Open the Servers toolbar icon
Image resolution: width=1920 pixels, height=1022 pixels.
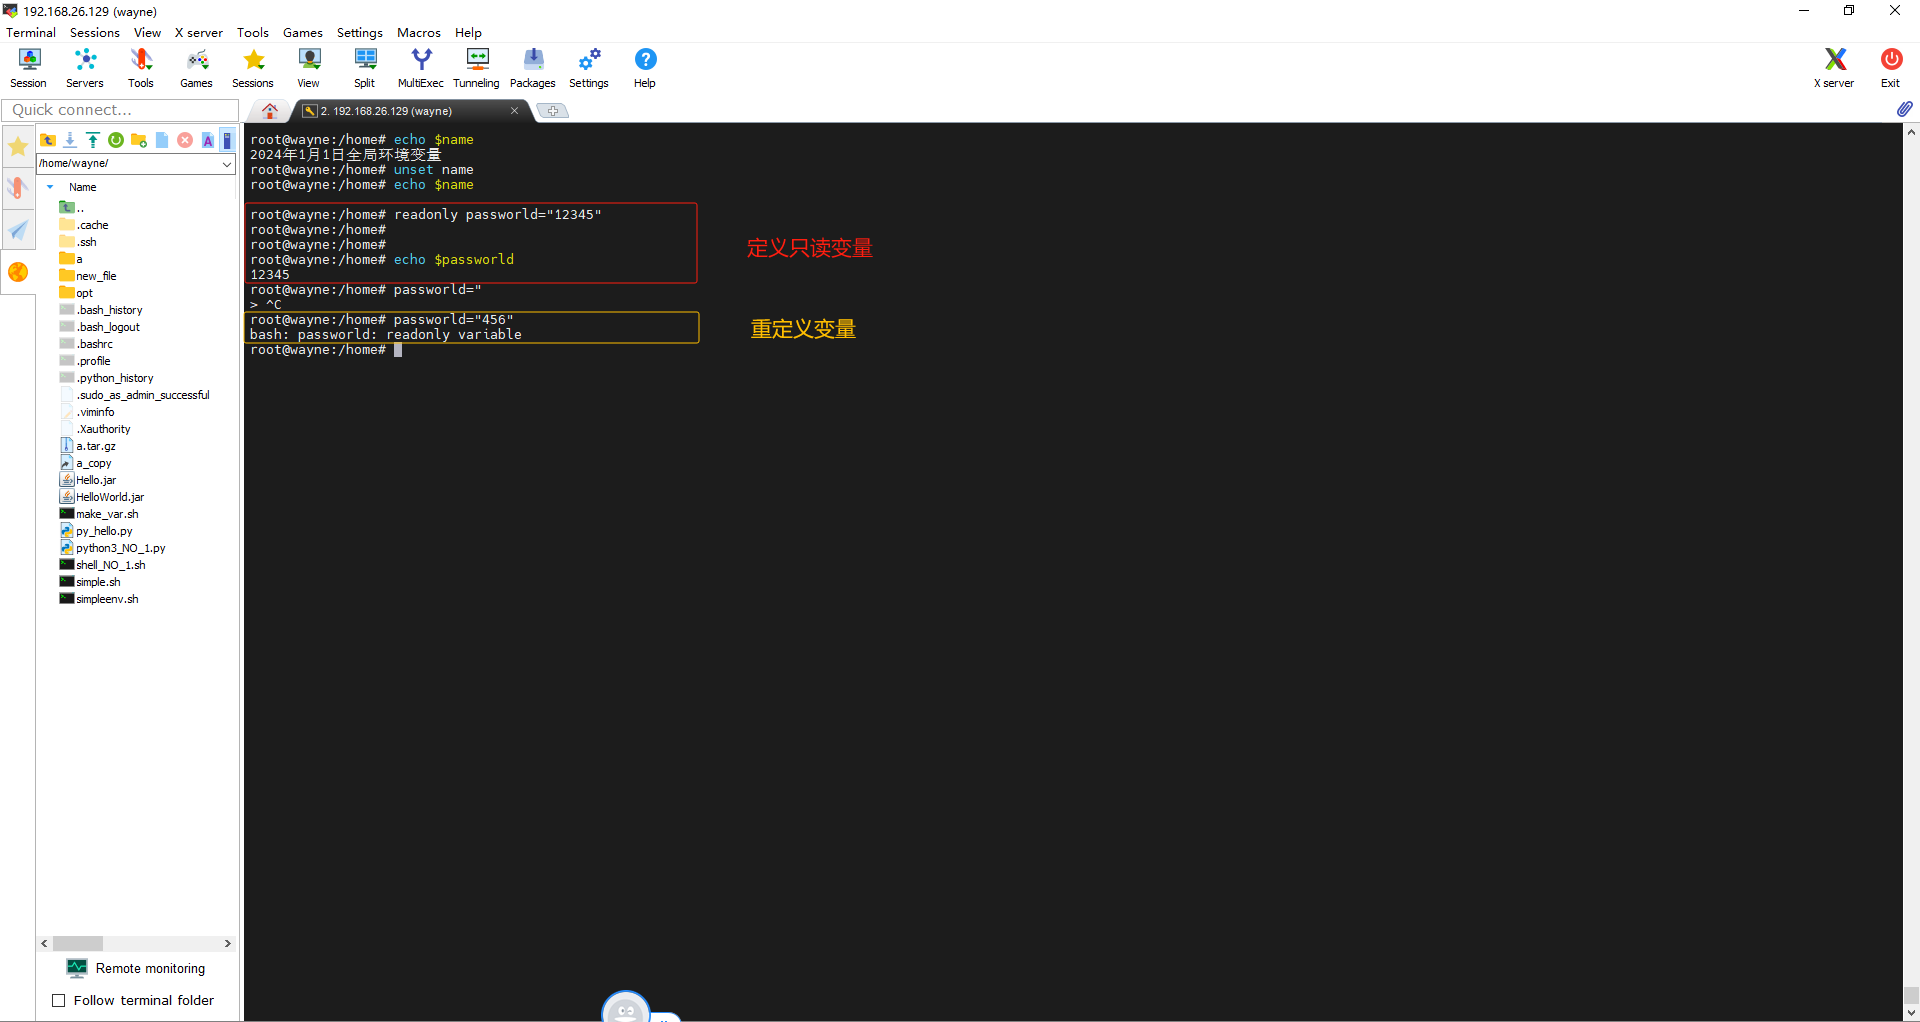point(85,68)
